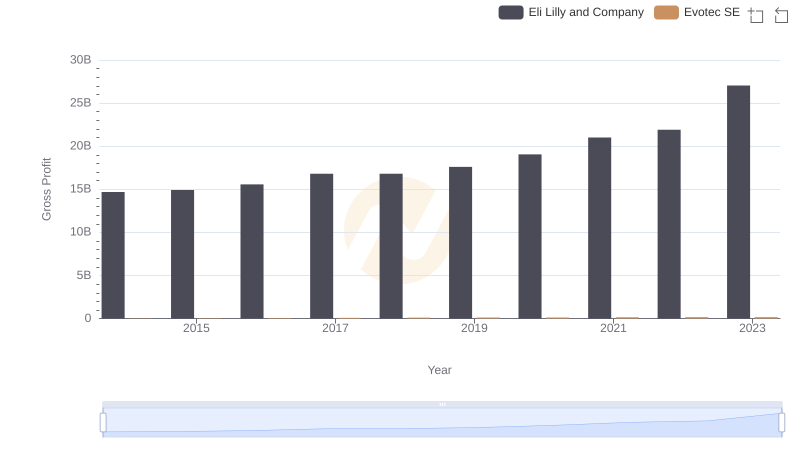Click the Eli Lilly 2018 bar
This screenshot has width=800, height=461.
click(x=391, y=246)
